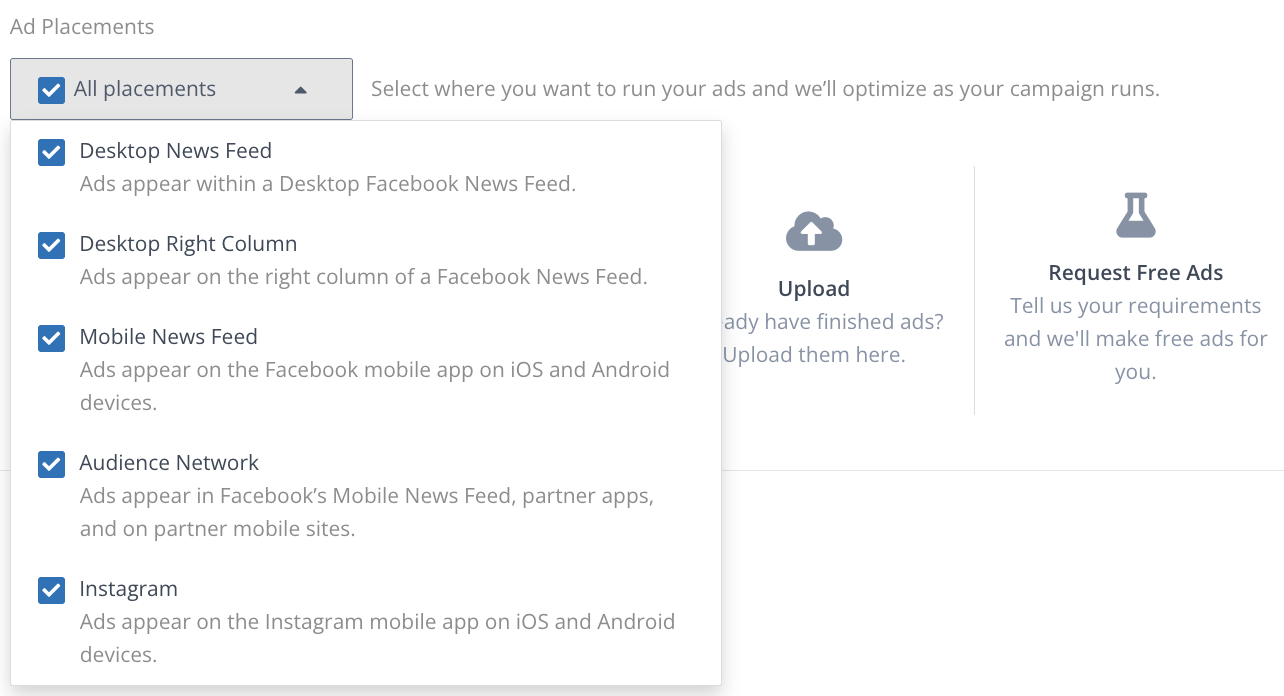Viewport: 1284px width, 696px height.
Task: Click the Instagram placement description text
Action: pos(377,638)
